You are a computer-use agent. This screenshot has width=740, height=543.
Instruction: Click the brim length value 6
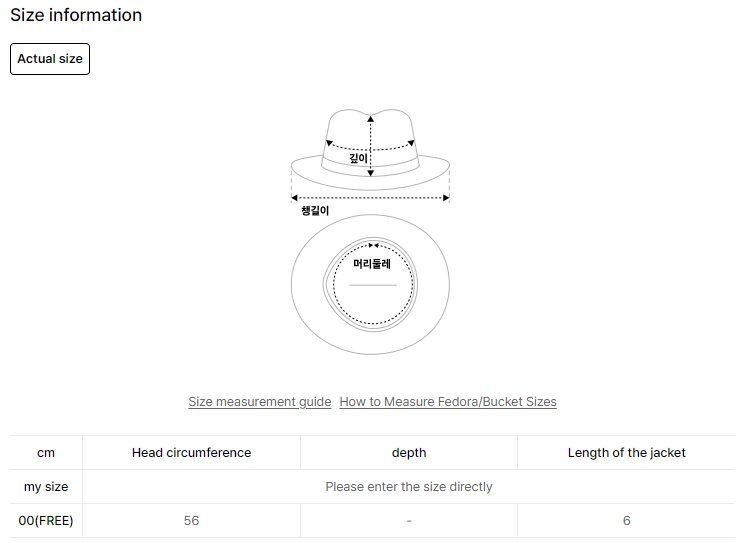point(627,521)
